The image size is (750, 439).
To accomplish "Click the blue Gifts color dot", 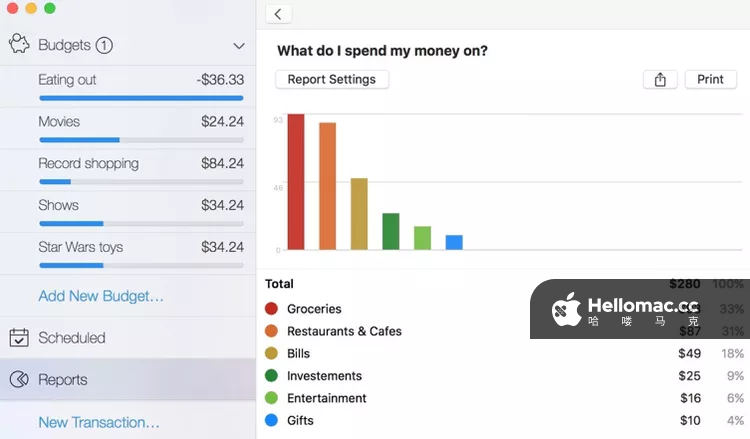I will [272, 421].
